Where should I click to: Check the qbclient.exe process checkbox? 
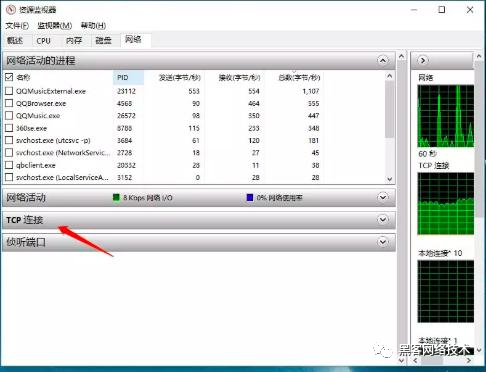click(x=9, y=165)
